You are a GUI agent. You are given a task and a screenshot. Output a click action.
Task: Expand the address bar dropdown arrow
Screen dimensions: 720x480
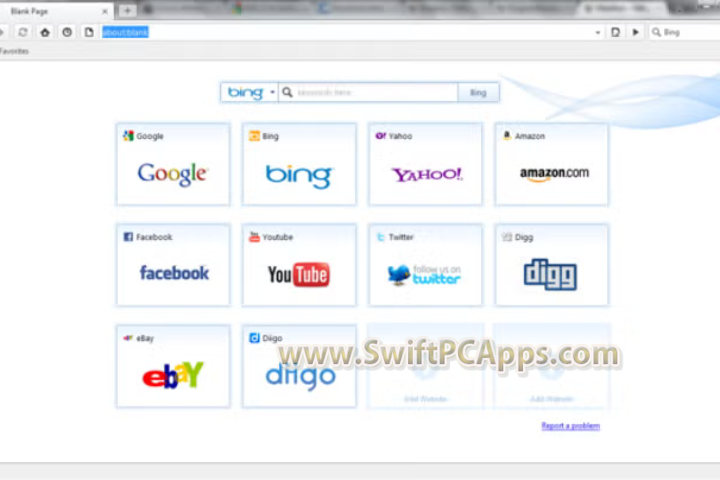[x=598, y=33]
